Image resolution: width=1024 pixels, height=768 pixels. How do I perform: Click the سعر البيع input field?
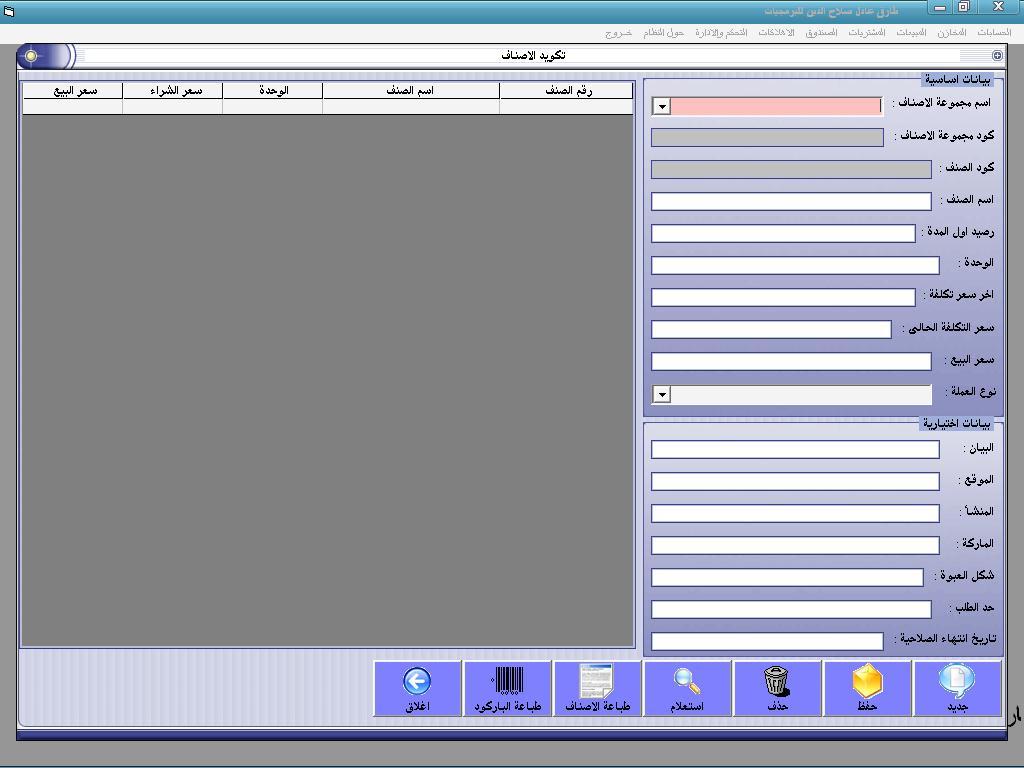coord(791,362)
